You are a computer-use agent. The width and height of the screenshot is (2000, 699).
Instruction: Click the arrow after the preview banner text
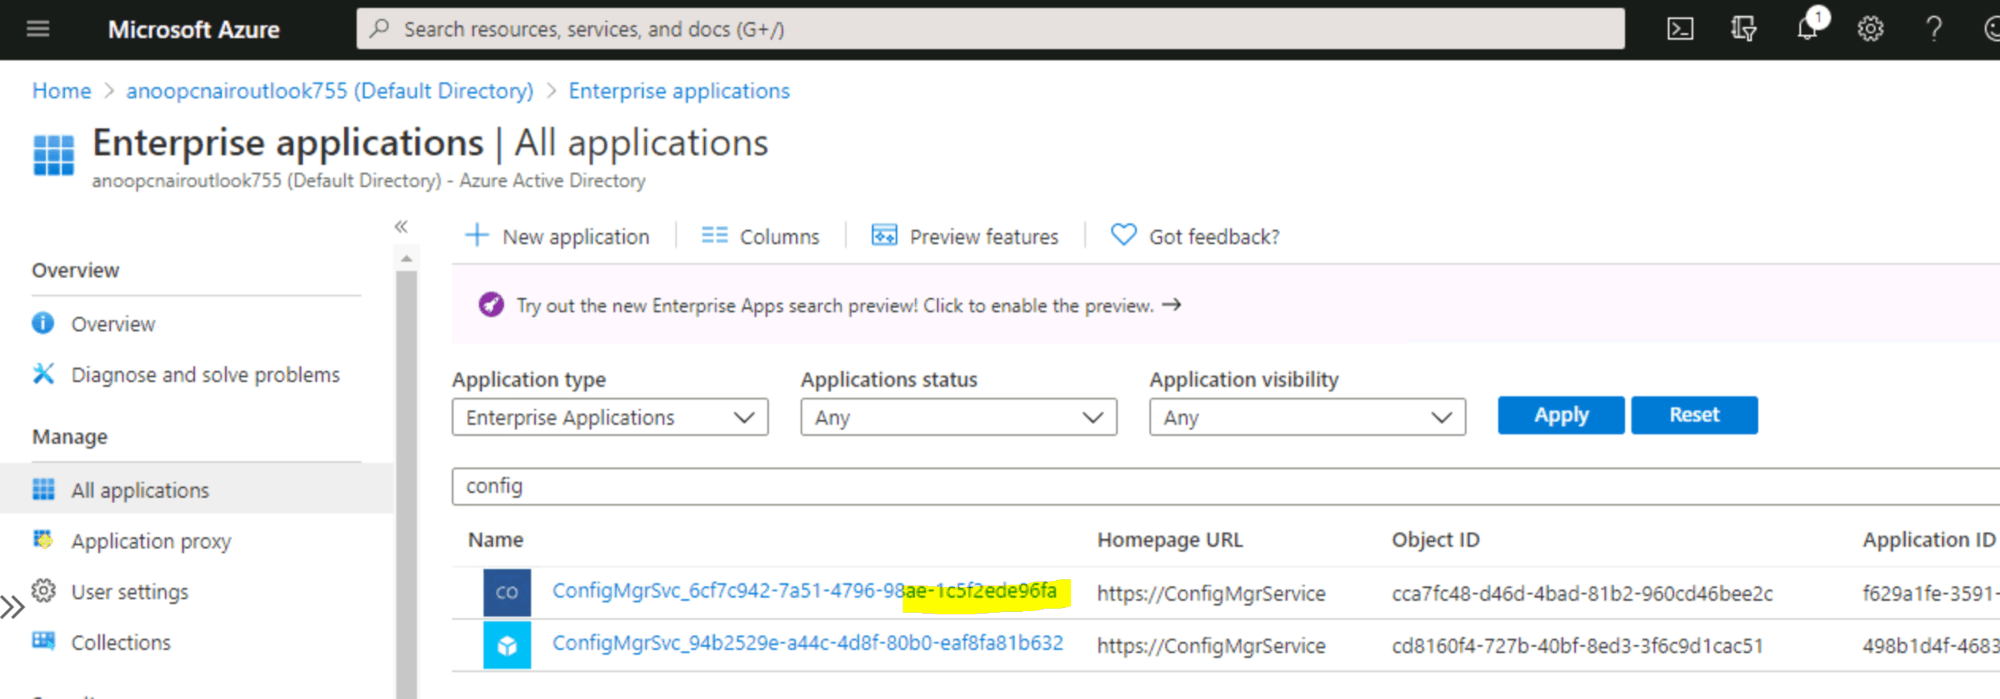click(x=1172, y=304)
